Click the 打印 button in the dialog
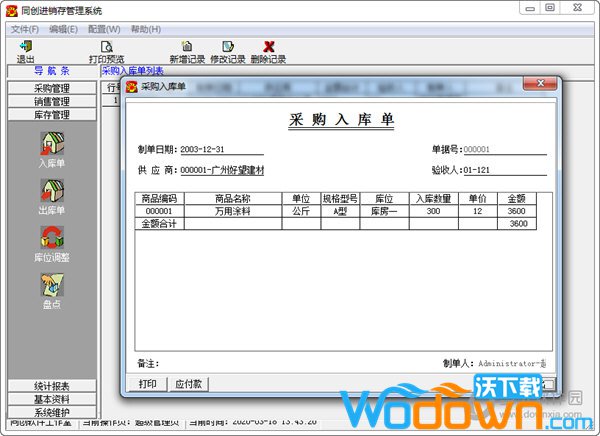The image size is (600, 436). pos(148,384)
